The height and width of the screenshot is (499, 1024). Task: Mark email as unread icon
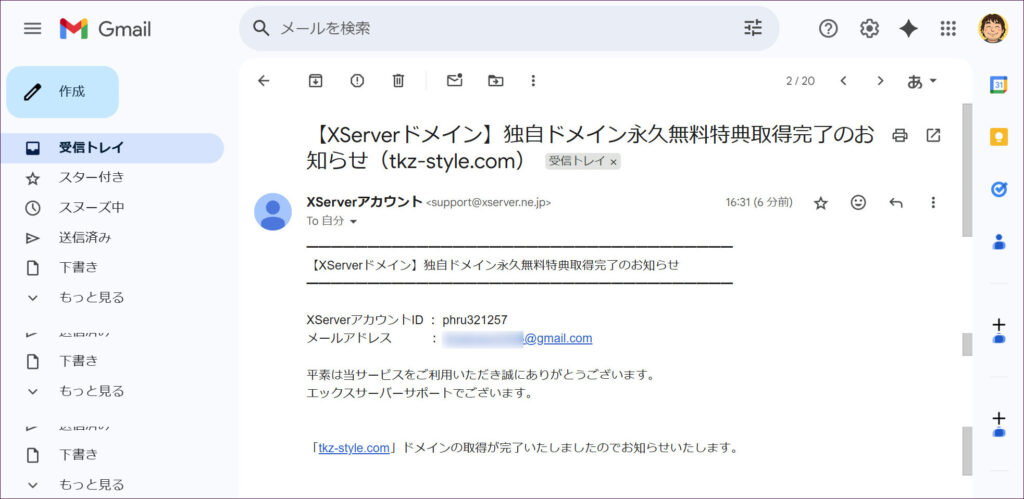pyautogui.click(x=455, y=81)
